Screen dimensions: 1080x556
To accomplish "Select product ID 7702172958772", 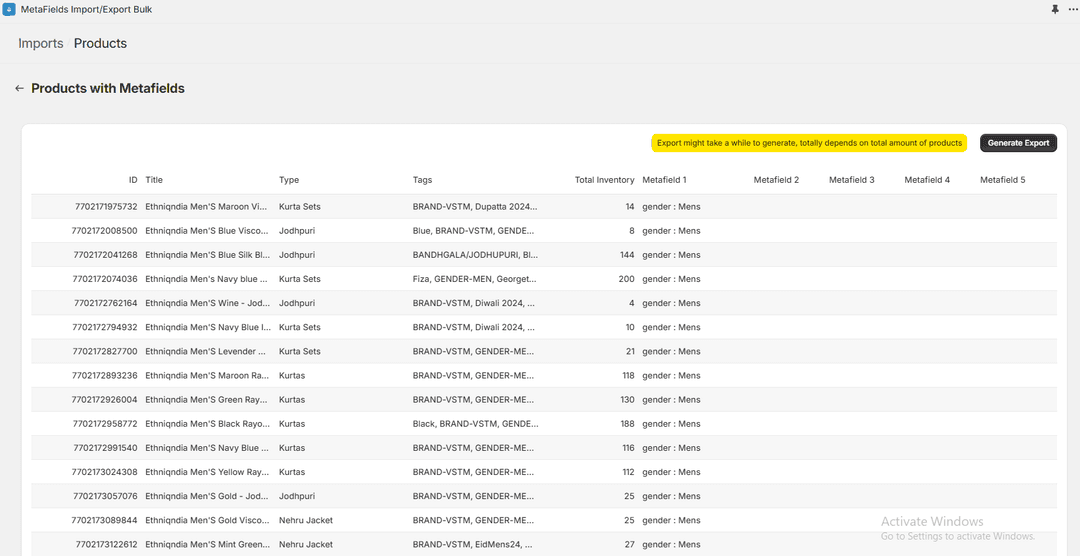I will point(105,424).
